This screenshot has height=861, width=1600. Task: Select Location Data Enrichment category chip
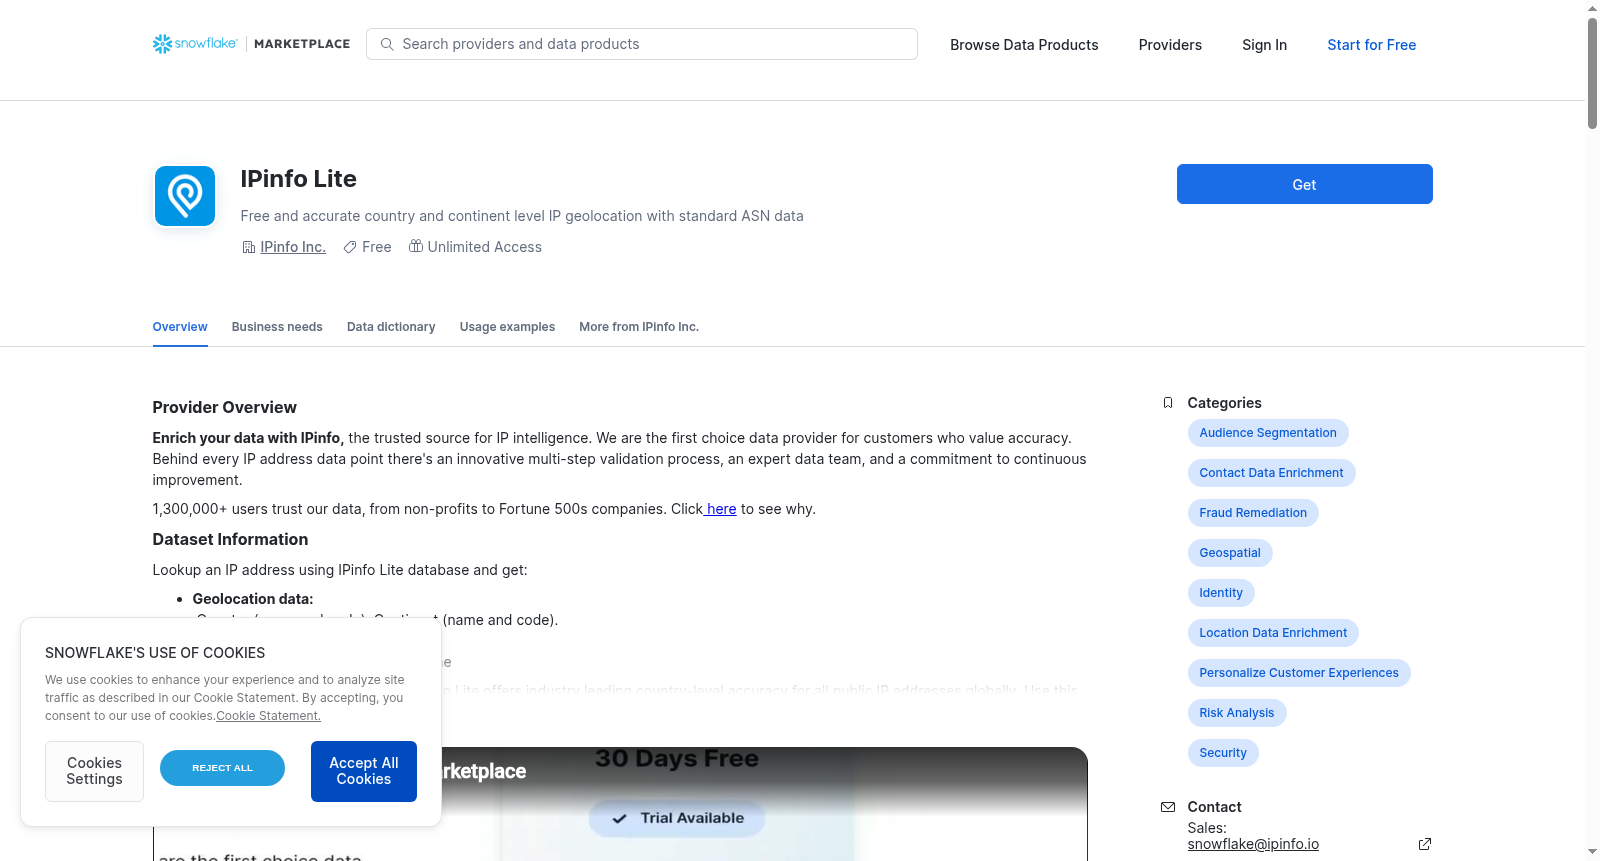click(x=1273, y=633)
